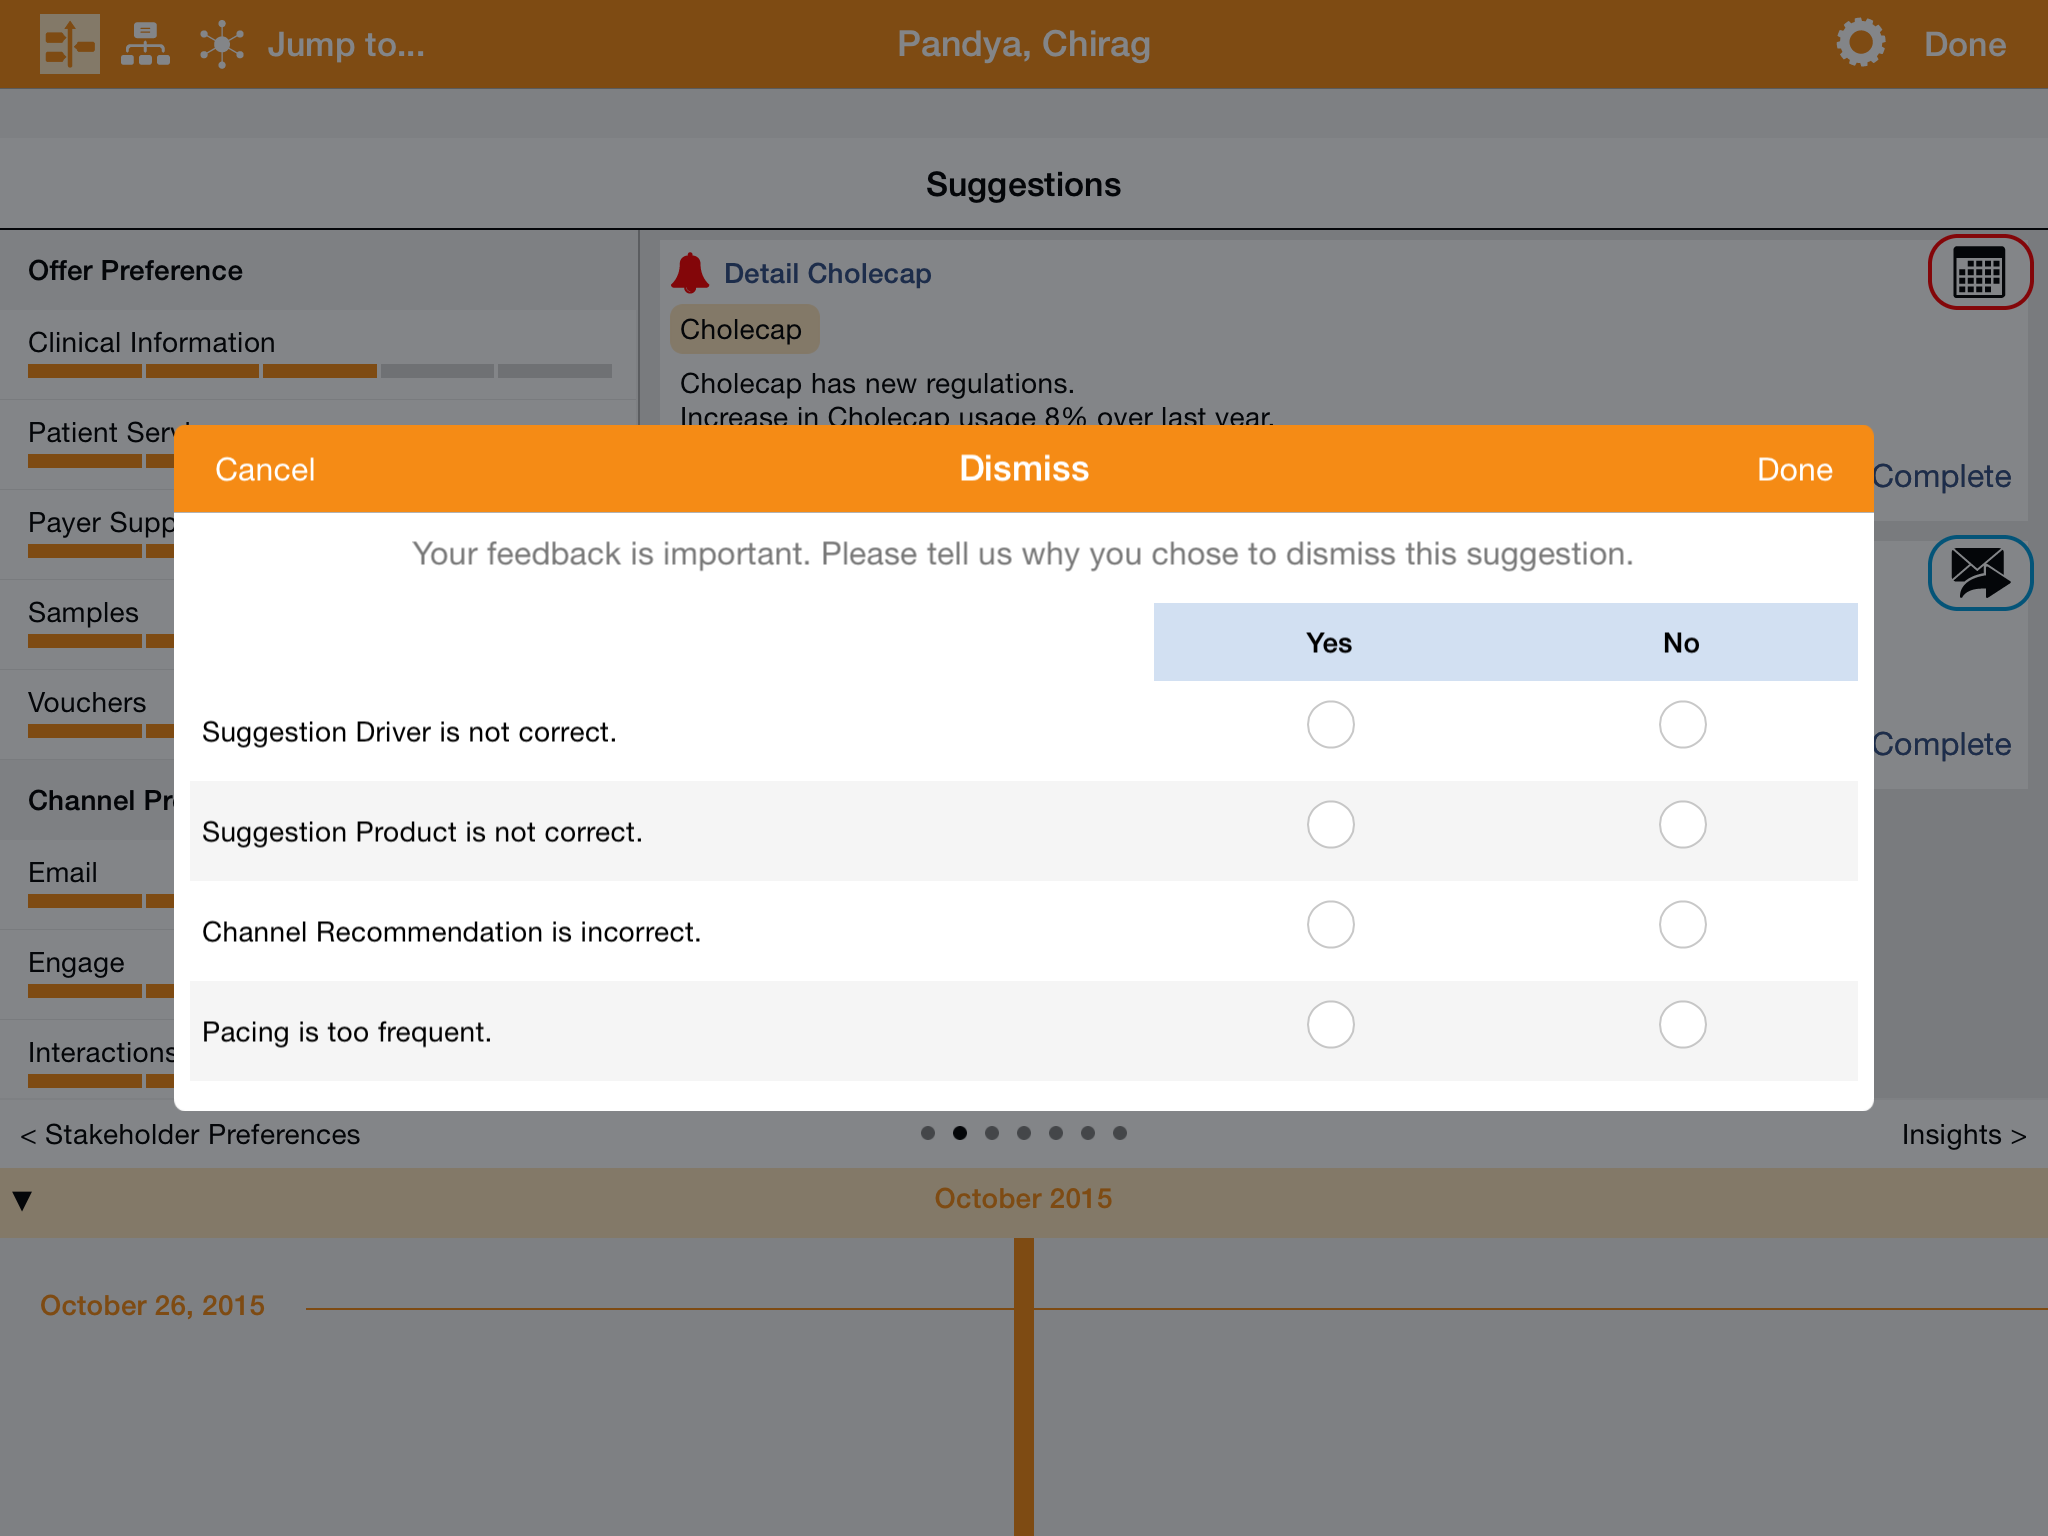Open the settings gear icon
The width and height of the screenshot is (2048, 1536).
pos(1860,44)
